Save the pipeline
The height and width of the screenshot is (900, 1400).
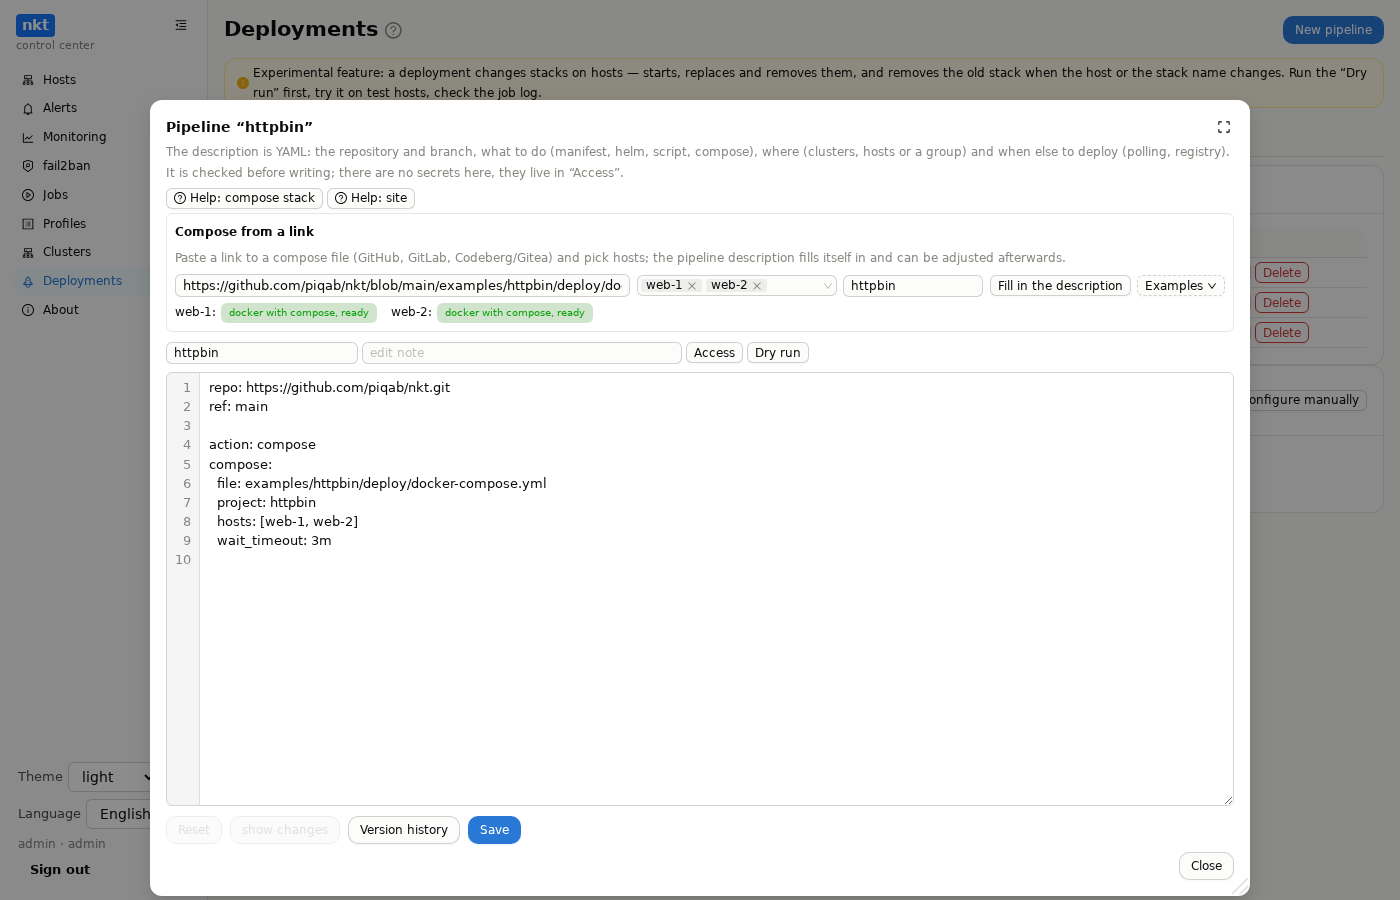(494, 830)
